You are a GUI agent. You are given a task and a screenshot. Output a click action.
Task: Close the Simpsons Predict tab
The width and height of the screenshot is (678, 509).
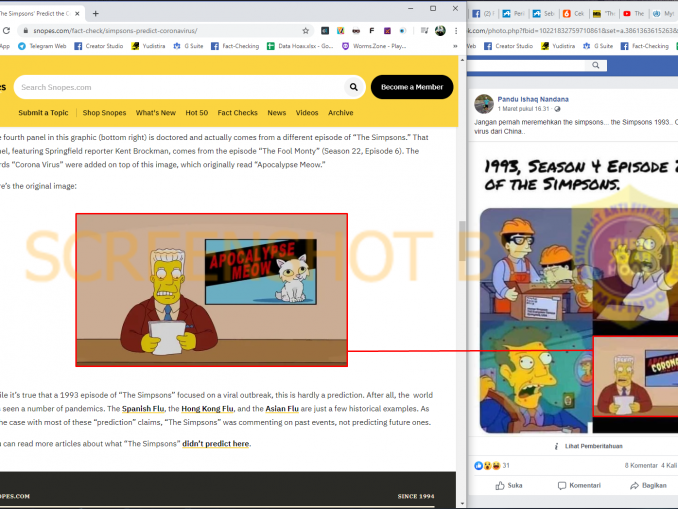pyautogui.click(x=77, y=13)
